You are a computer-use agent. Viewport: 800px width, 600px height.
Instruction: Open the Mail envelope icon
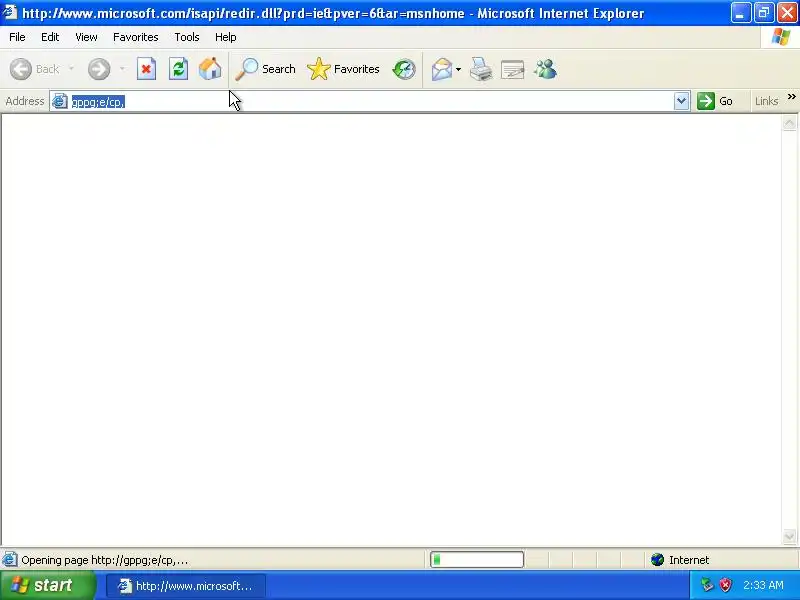pos(442,69)
